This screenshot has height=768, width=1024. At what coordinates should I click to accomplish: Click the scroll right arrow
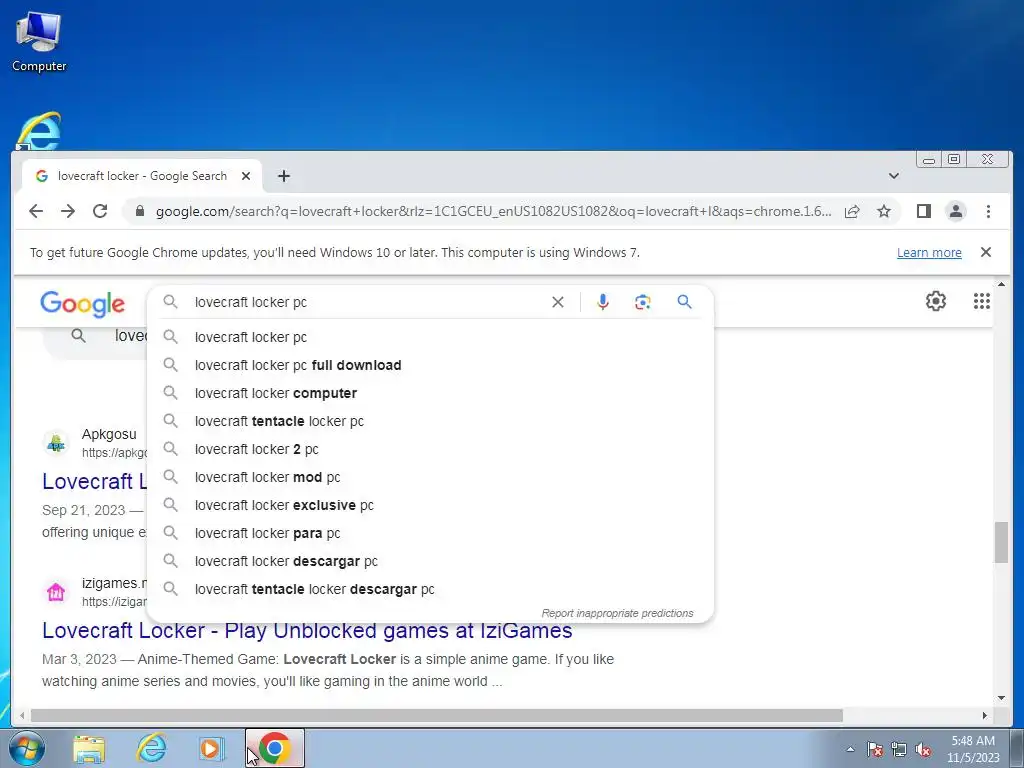(985, 716)
